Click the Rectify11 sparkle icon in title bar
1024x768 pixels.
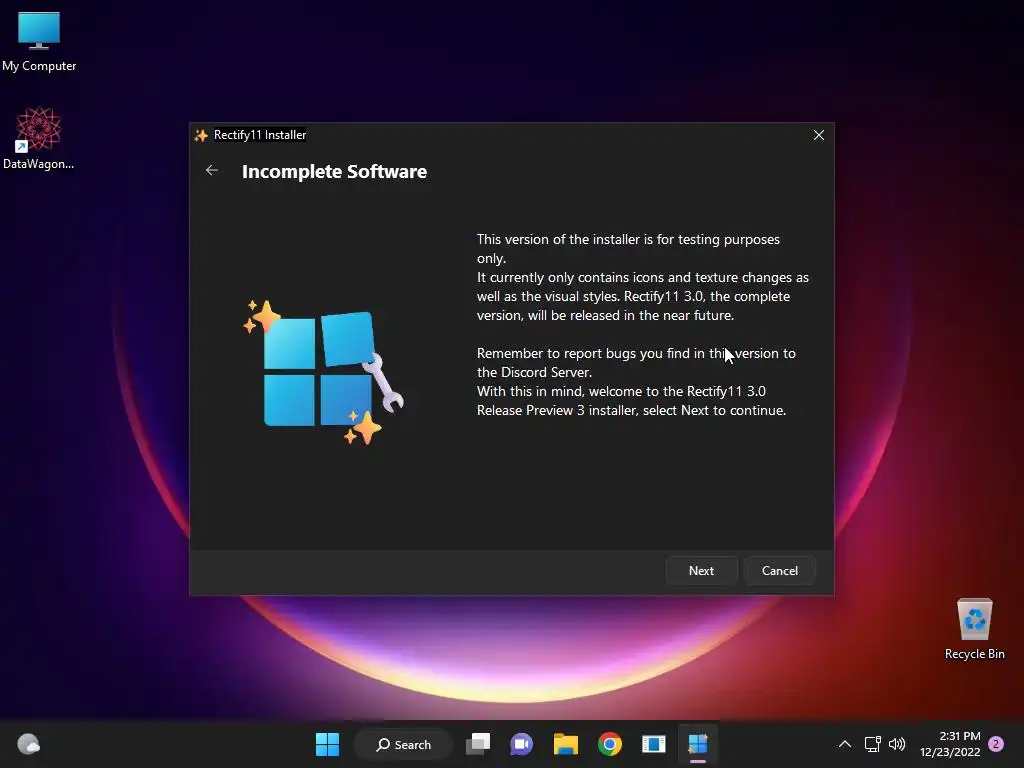click(x=201, y=135)
